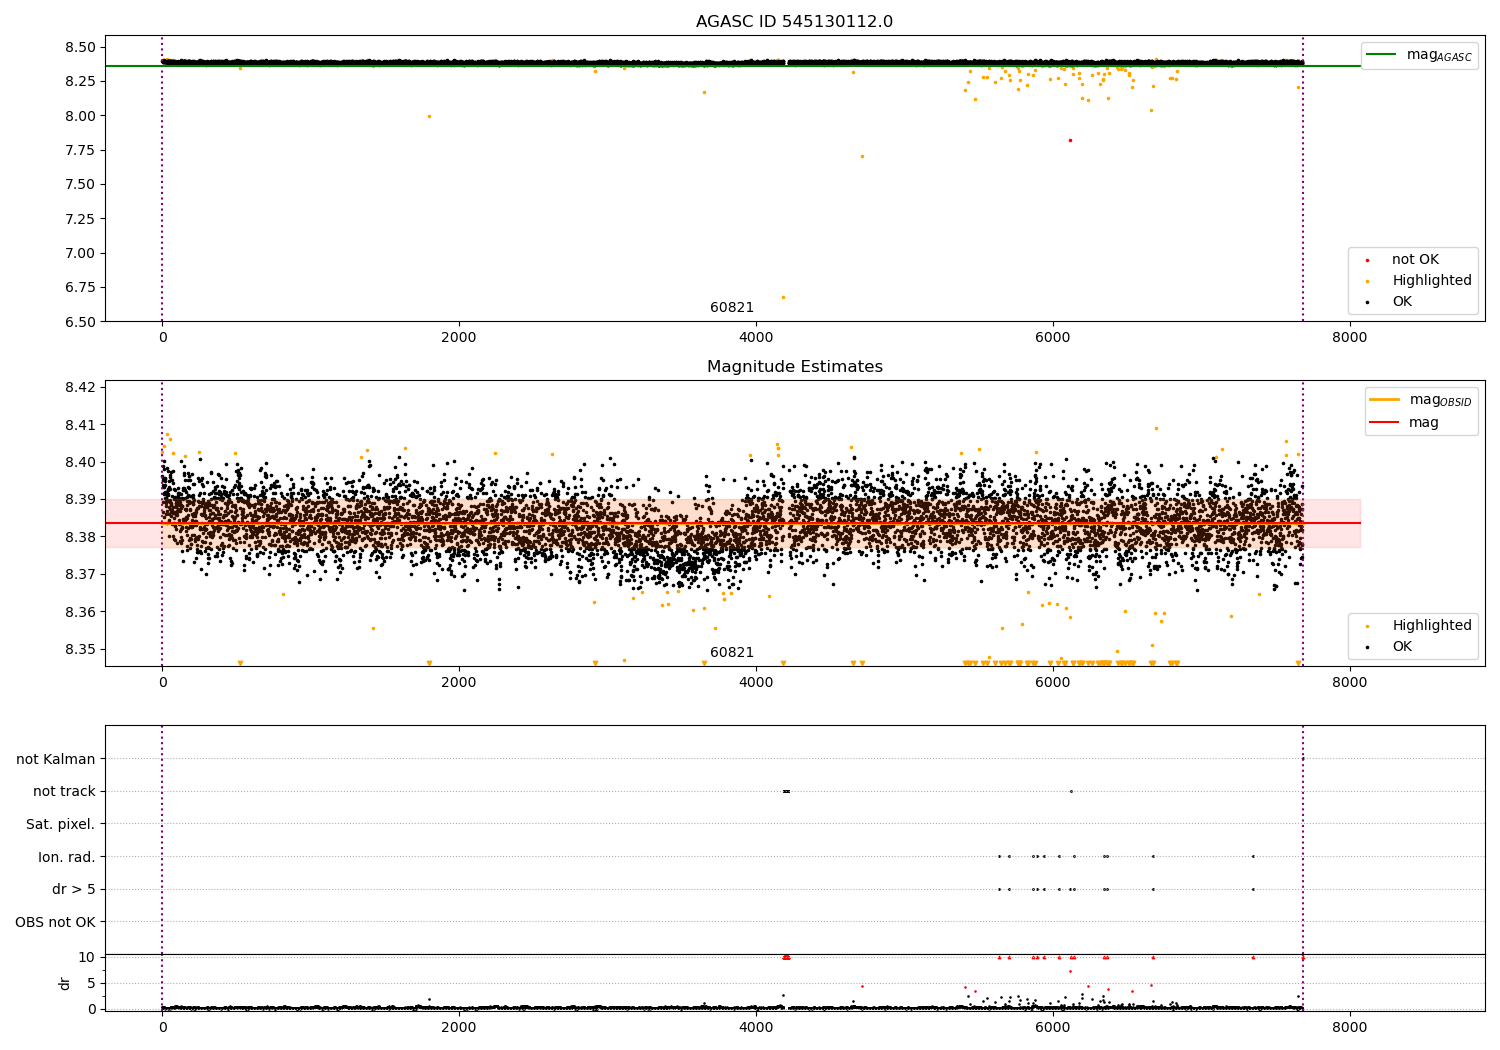Click the '8.42' y-axis tick in Magnitude Estimates
Viewport: 1500px width, 1050px height.
(82, 387)
